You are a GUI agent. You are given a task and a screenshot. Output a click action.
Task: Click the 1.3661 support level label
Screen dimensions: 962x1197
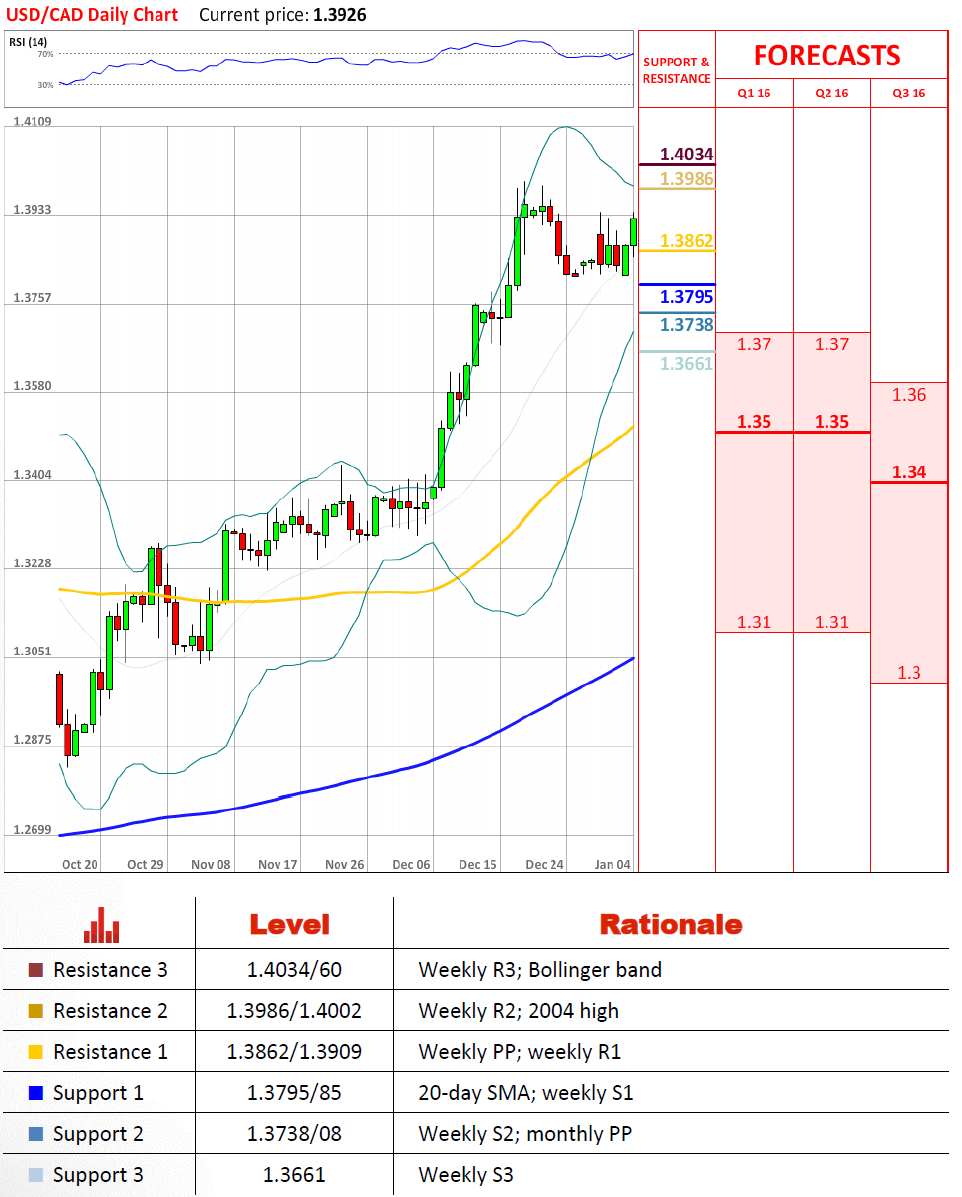[687, 364]
